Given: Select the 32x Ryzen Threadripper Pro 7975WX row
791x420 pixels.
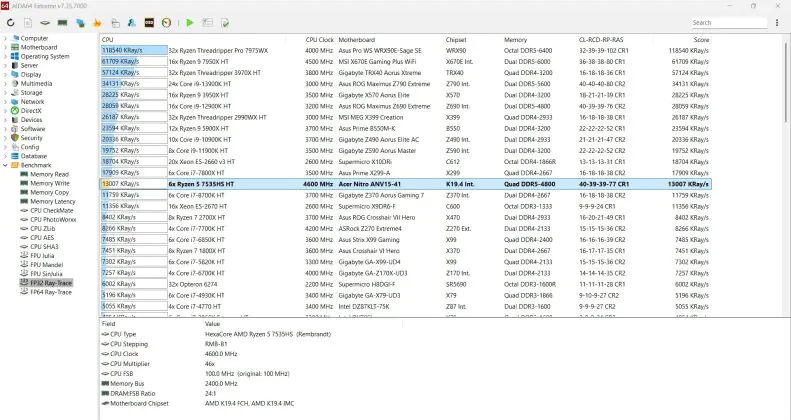Looking at the screenshot, I should point(406,51).
